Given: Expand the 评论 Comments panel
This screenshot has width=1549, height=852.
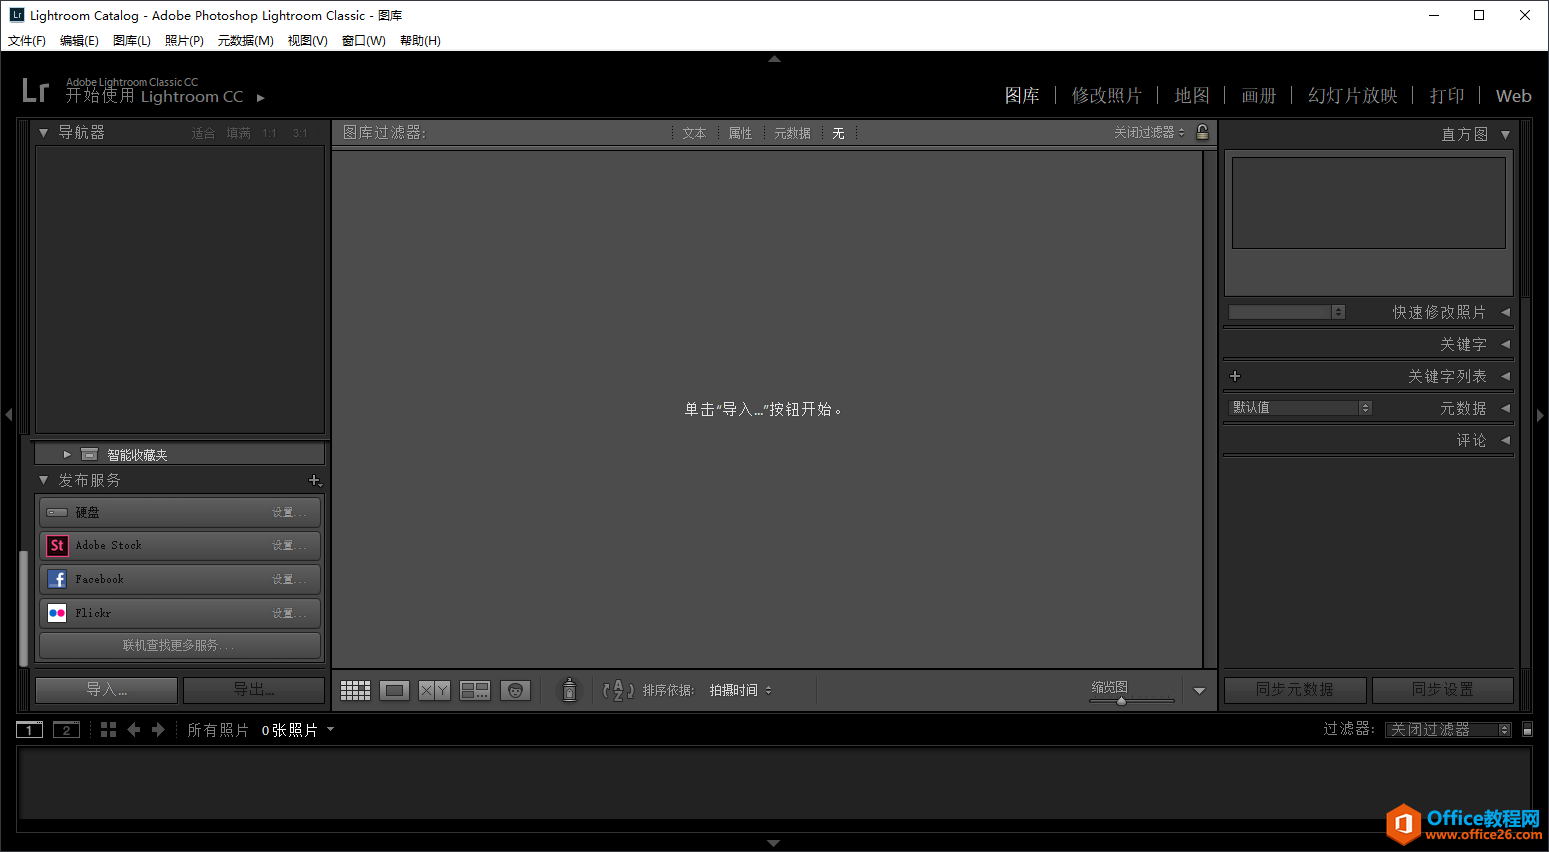Looking at the screenshot, I should [1505, 440].
